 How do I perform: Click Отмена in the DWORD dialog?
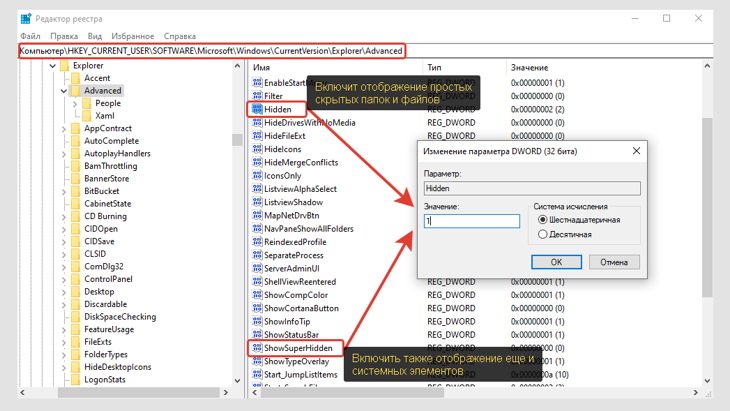(614, 262)
